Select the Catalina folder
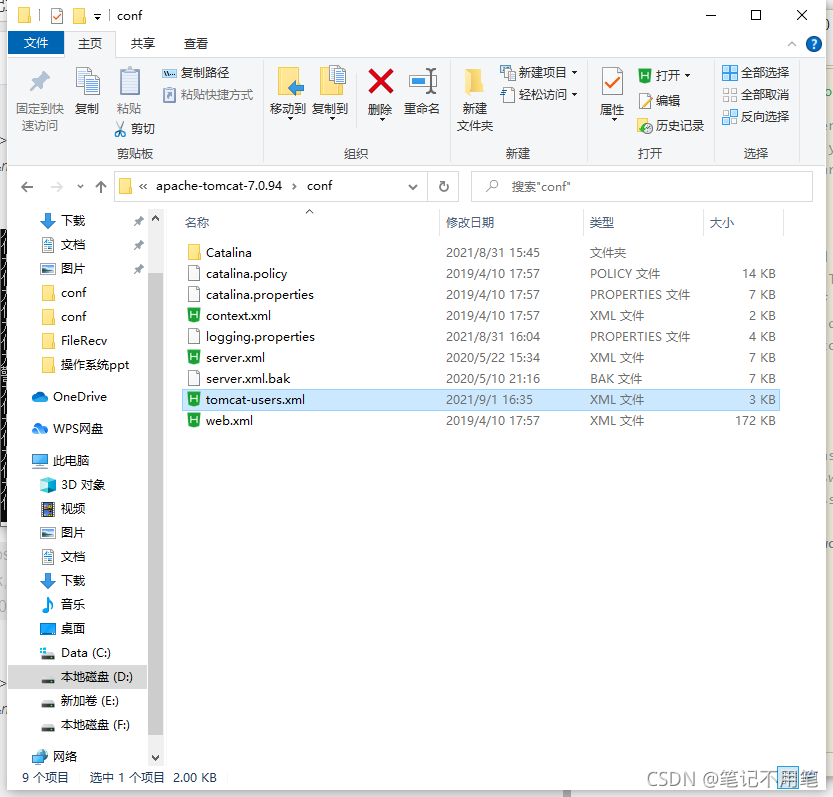The image size is (833, 797). pos(481,252)
